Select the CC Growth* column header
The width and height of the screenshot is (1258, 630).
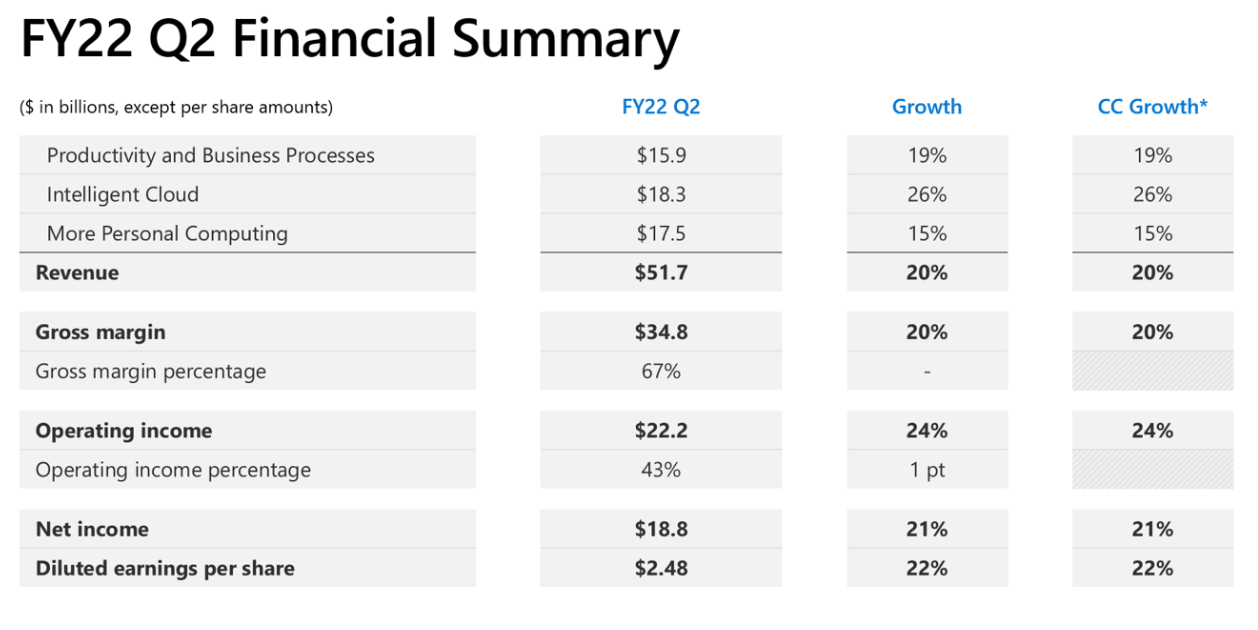click(1152, 107)
